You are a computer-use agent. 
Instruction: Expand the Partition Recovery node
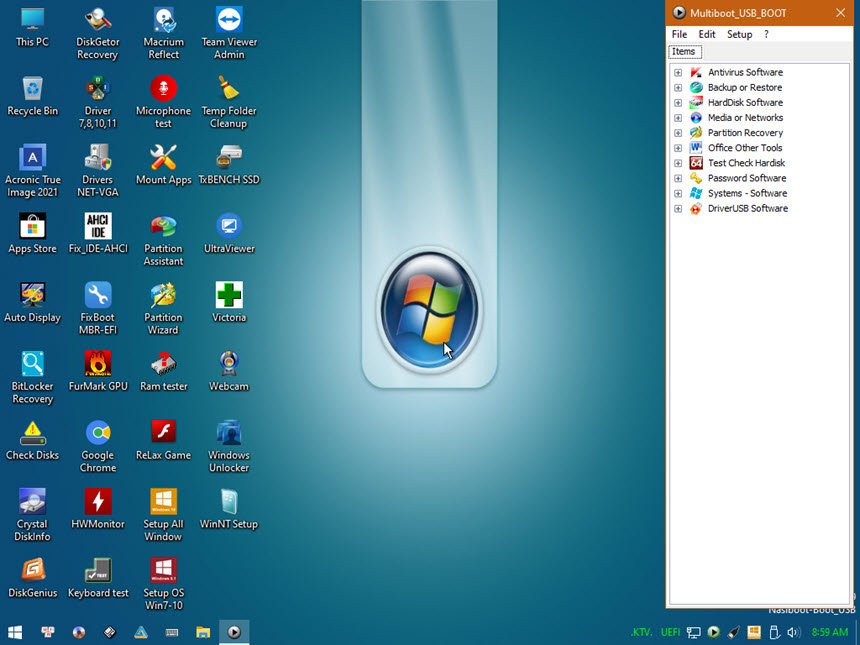tap(678, 133)
